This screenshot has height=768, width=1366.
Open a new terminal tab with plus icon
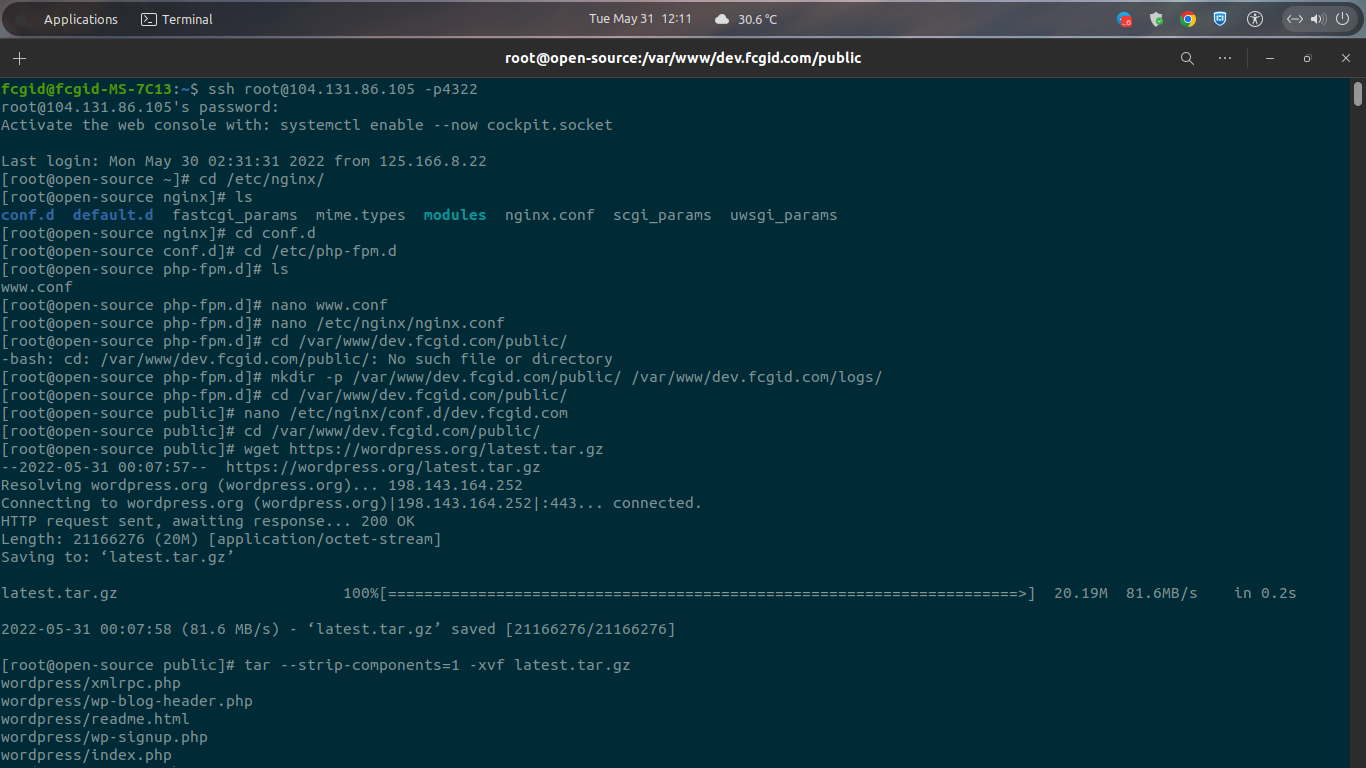pos(19,58)
